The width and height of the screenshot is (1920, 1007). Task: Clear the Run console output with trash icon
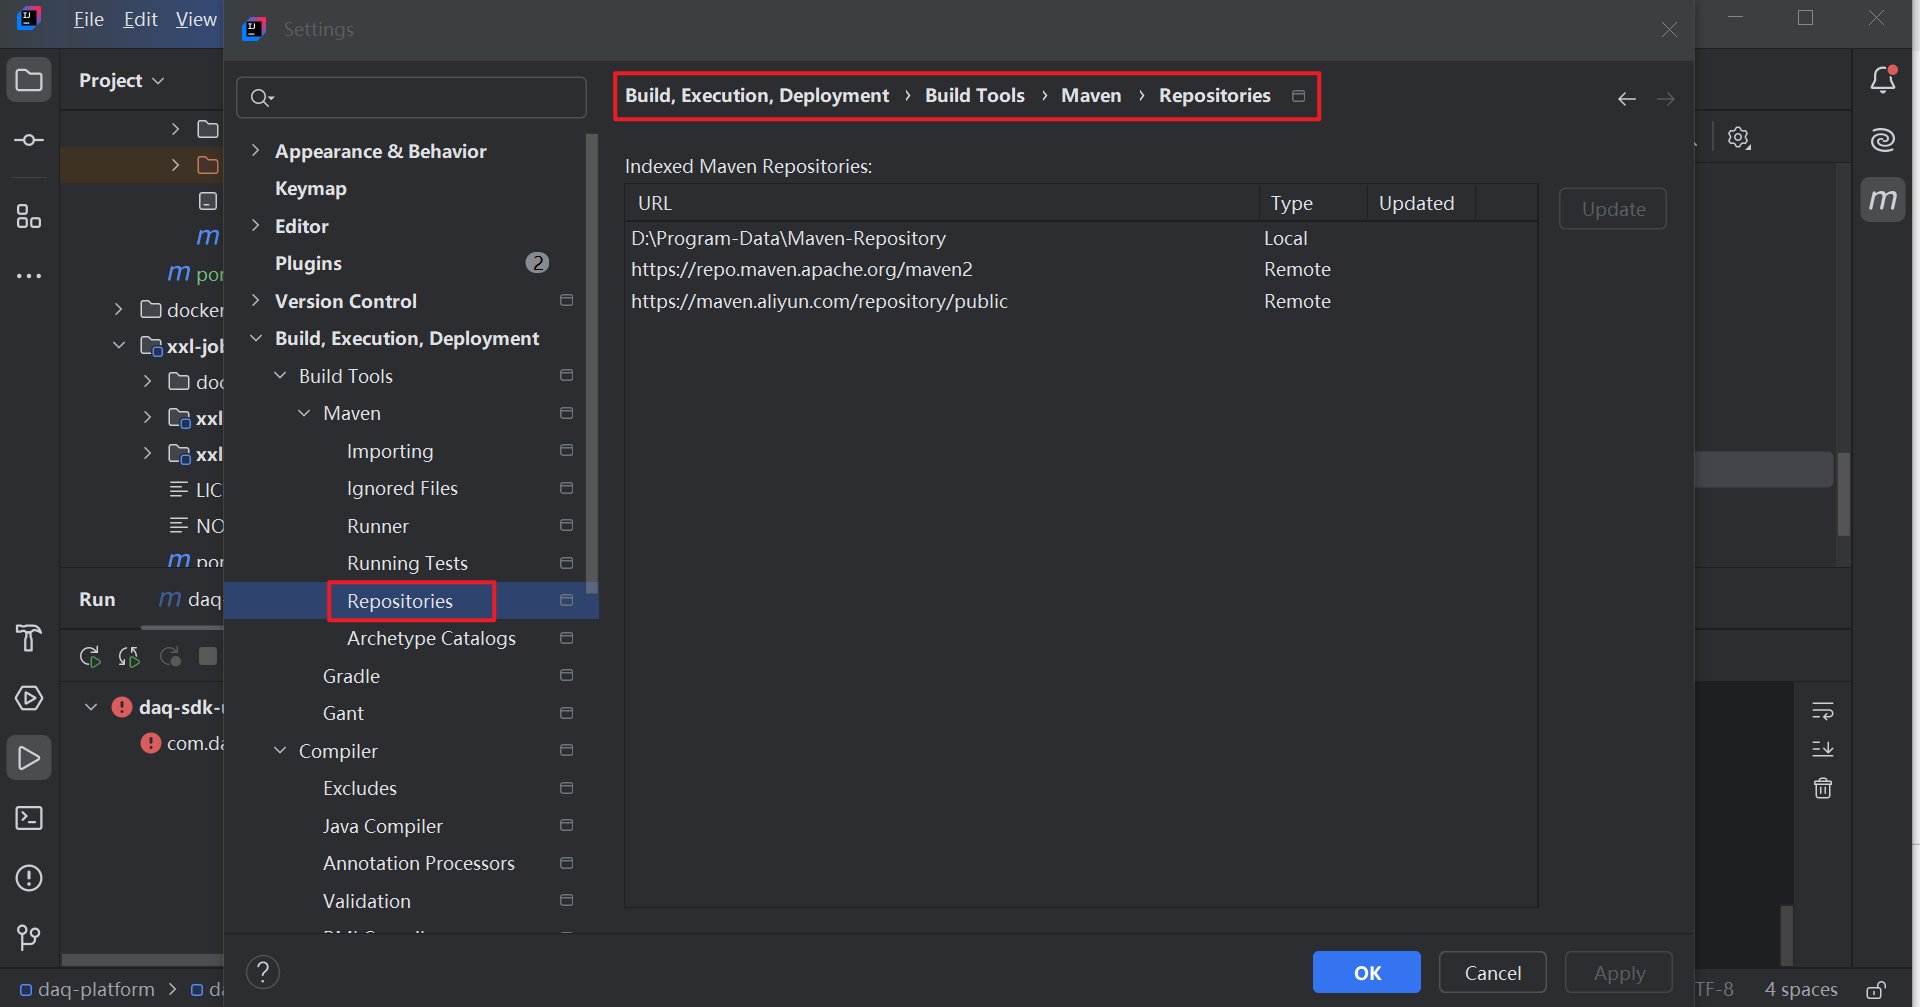(x=1822, y=788)
